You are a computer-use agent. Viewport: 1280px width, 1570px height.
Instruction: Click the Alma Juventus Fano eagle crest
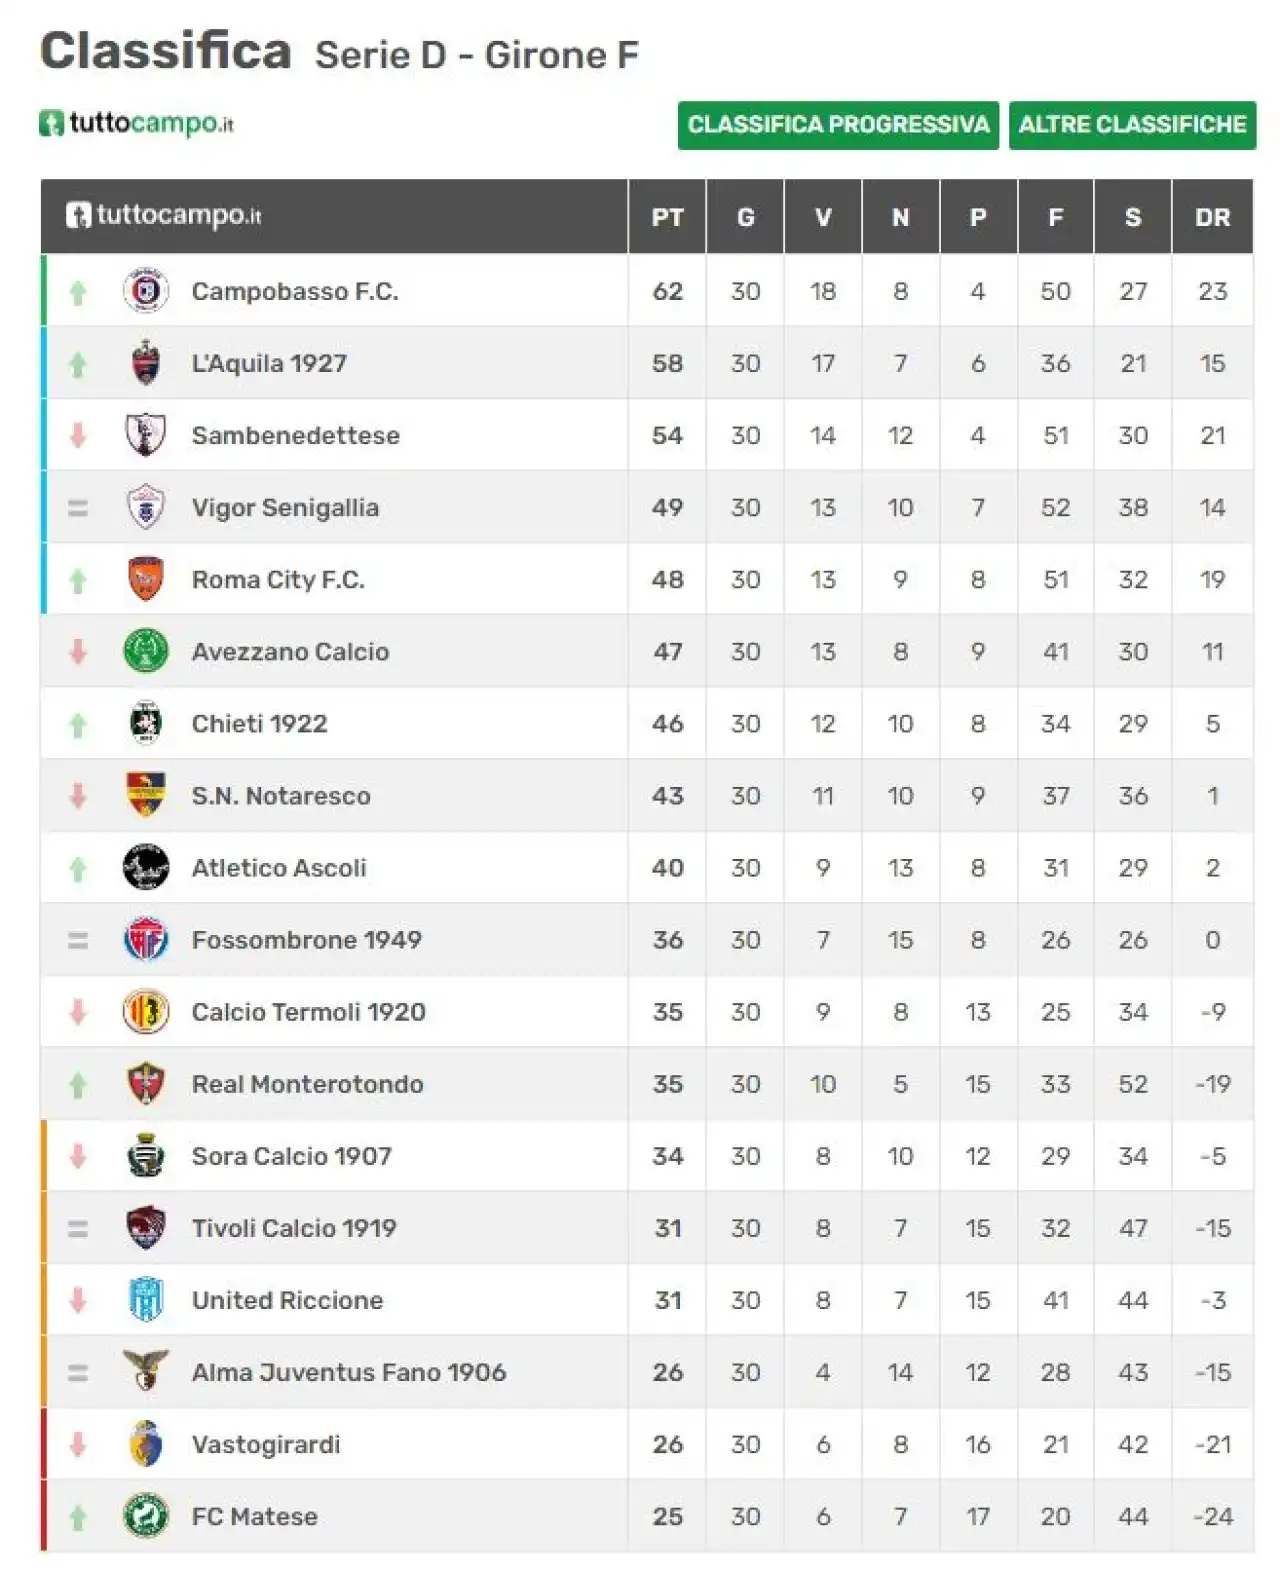coord(146,1371)
